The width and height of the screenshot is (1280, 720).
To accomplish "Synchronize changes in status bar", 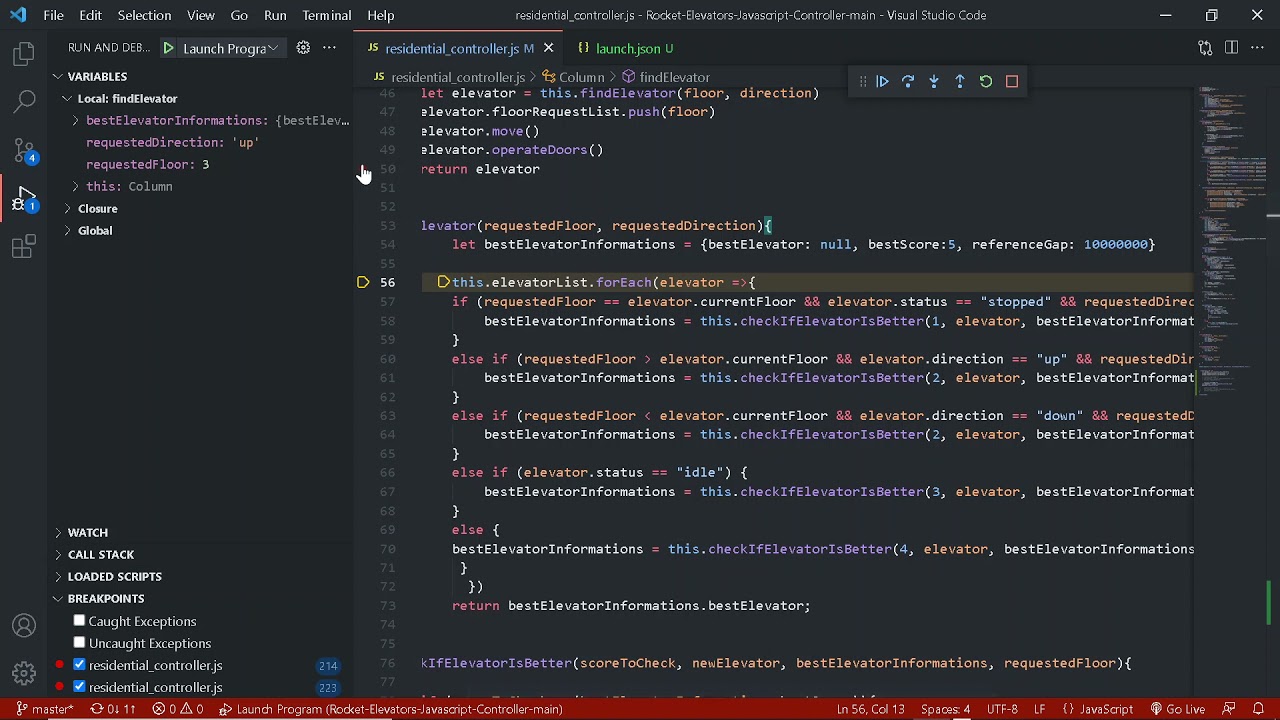I will pyautogui.click(x=112, y=710).
